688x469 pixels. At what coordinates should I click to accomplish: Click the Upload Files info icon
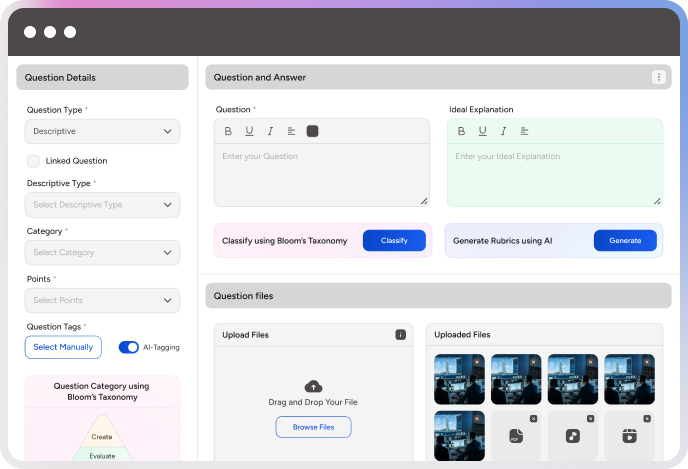tap(400, 335)
